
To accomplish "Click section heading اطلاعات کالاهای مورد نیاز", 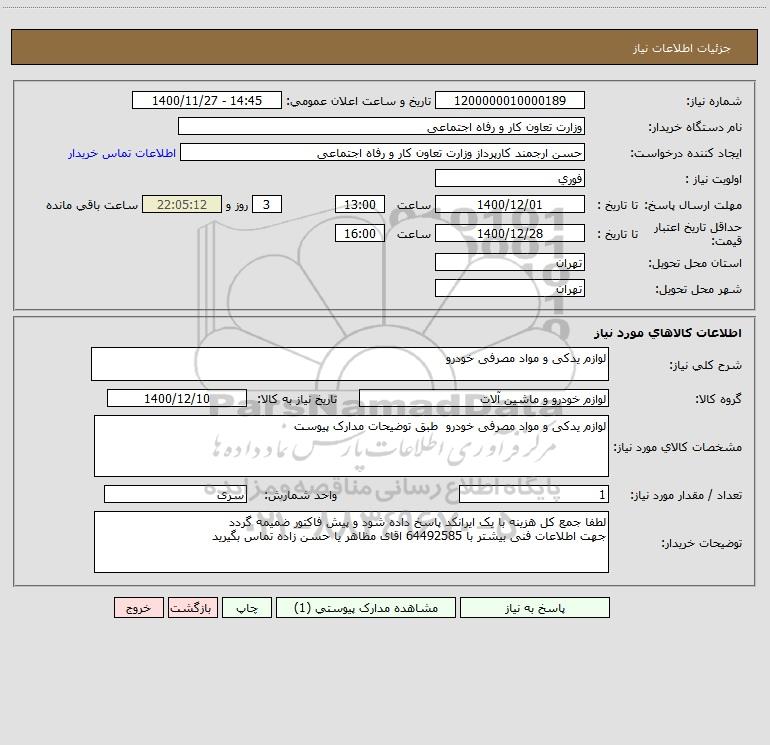I will (x=668, y=333).
